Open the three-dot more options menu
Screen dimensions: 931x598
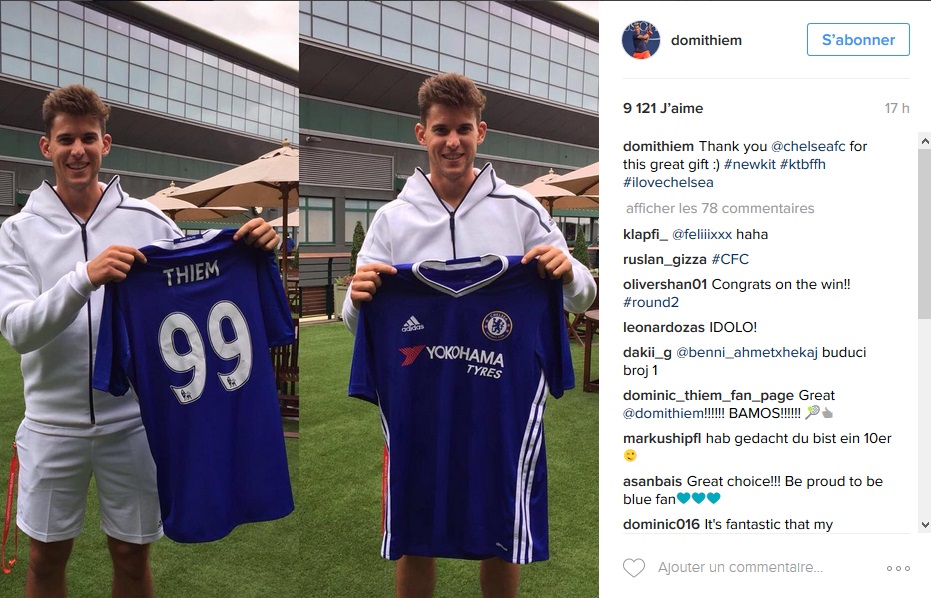pyautogui.click(x=898, y=568)
